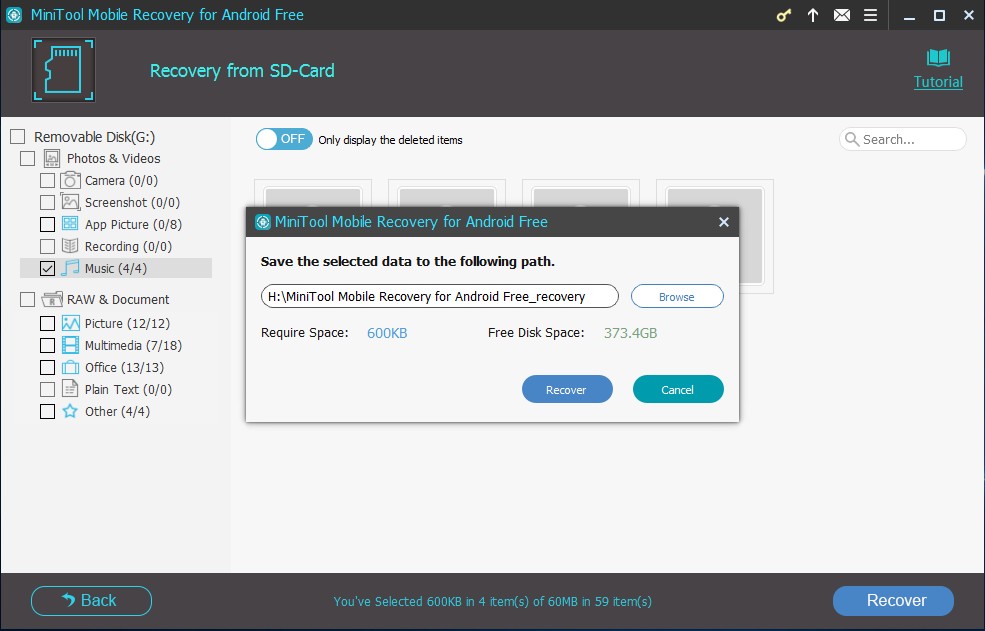Click the App Picture category icon
Image resolution: width=985 pixels, height=631 pixels.
[x=70, y=224]
